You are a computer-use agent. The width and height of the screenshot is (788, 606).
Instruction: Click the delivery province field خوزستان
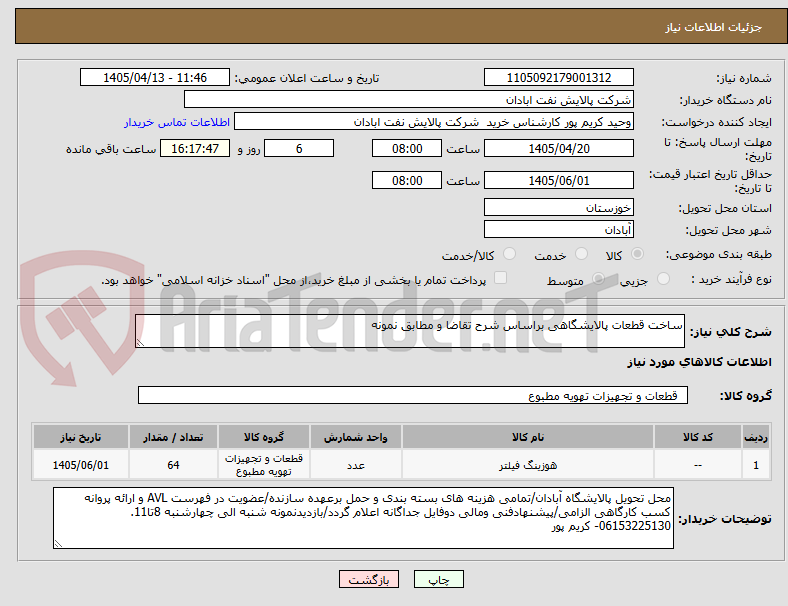559,208
